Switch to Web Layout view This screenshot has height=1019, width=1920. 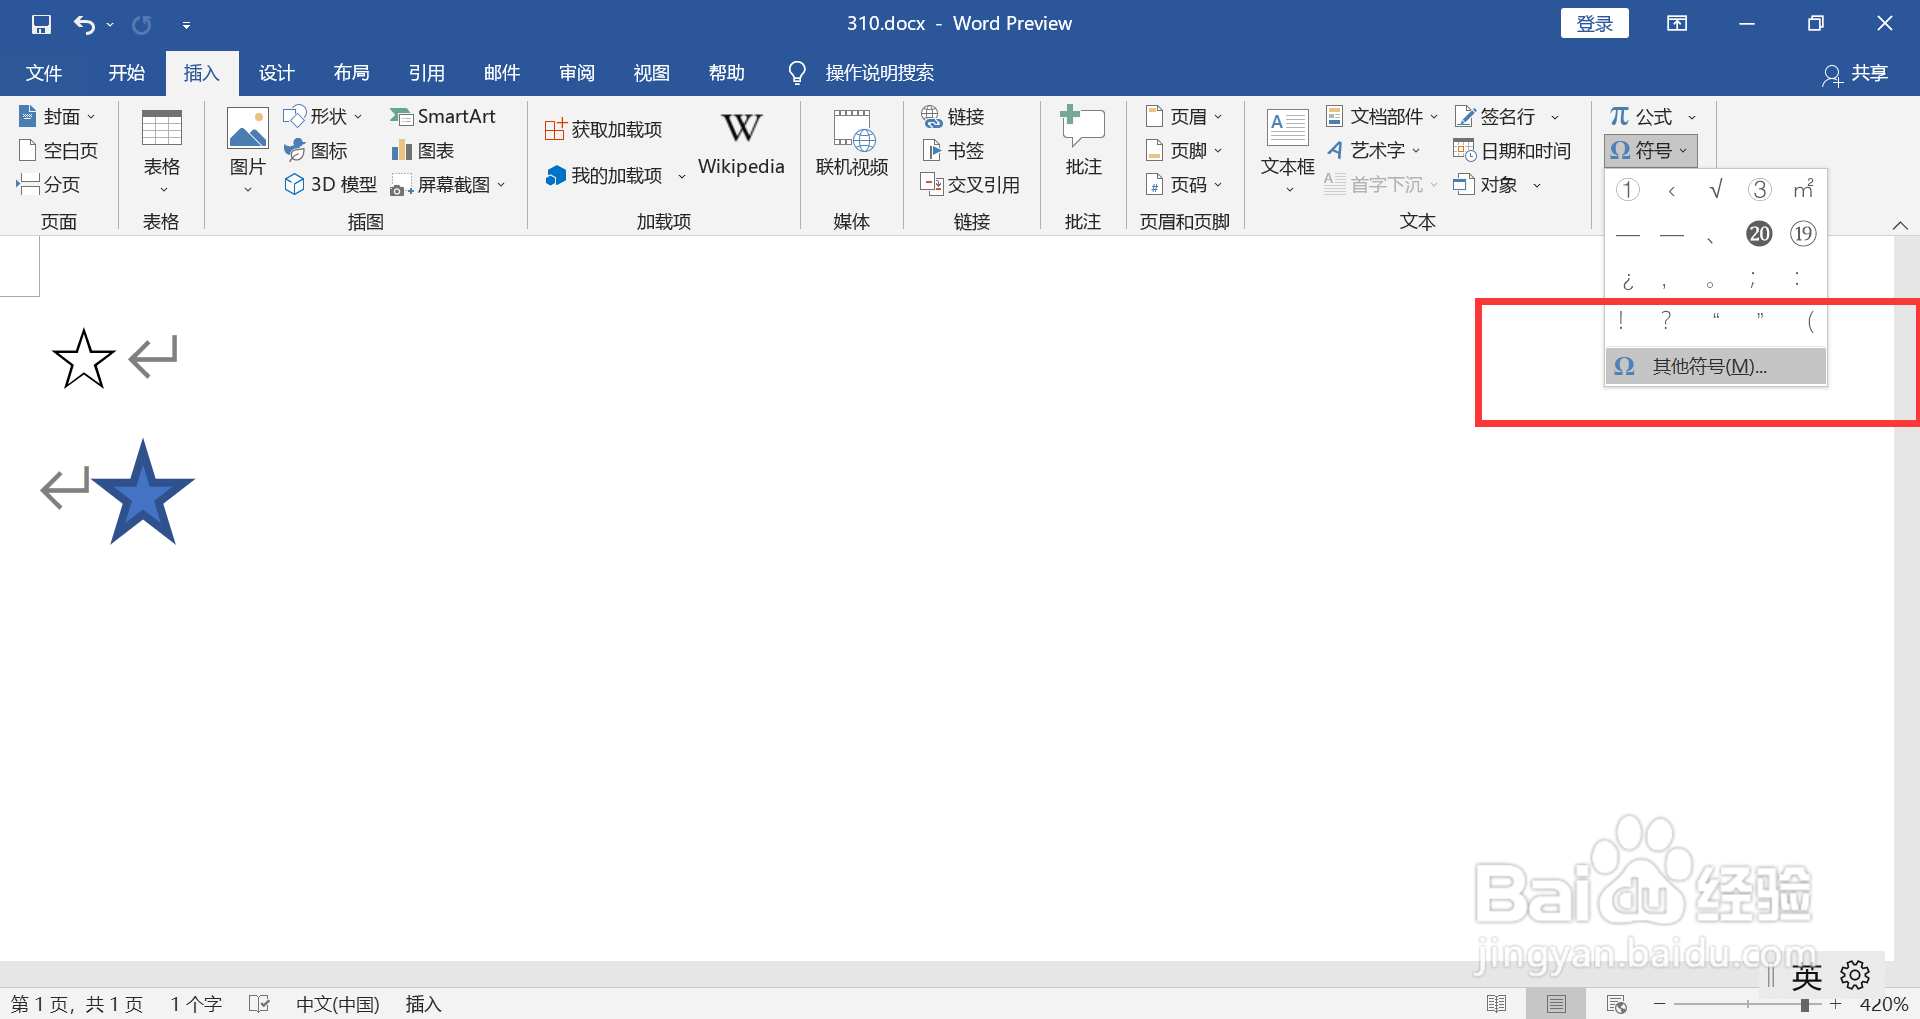click(x=1616, y=1003)
